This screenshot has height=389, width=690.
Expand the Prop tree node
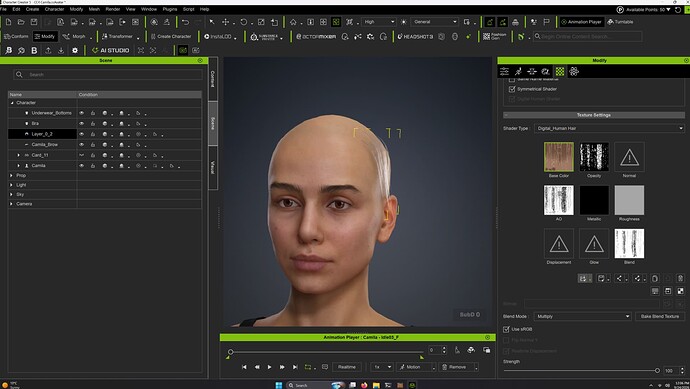click(x=11, y=176)
